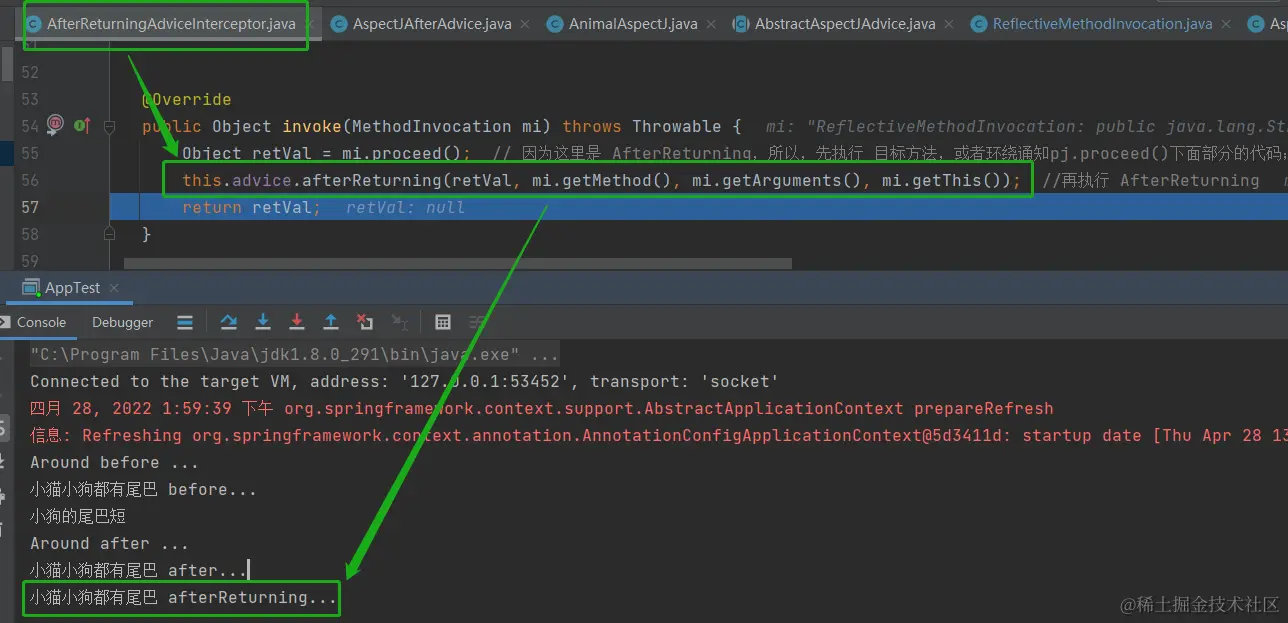Click the Step Over debugger icon

tap(229, 322)
